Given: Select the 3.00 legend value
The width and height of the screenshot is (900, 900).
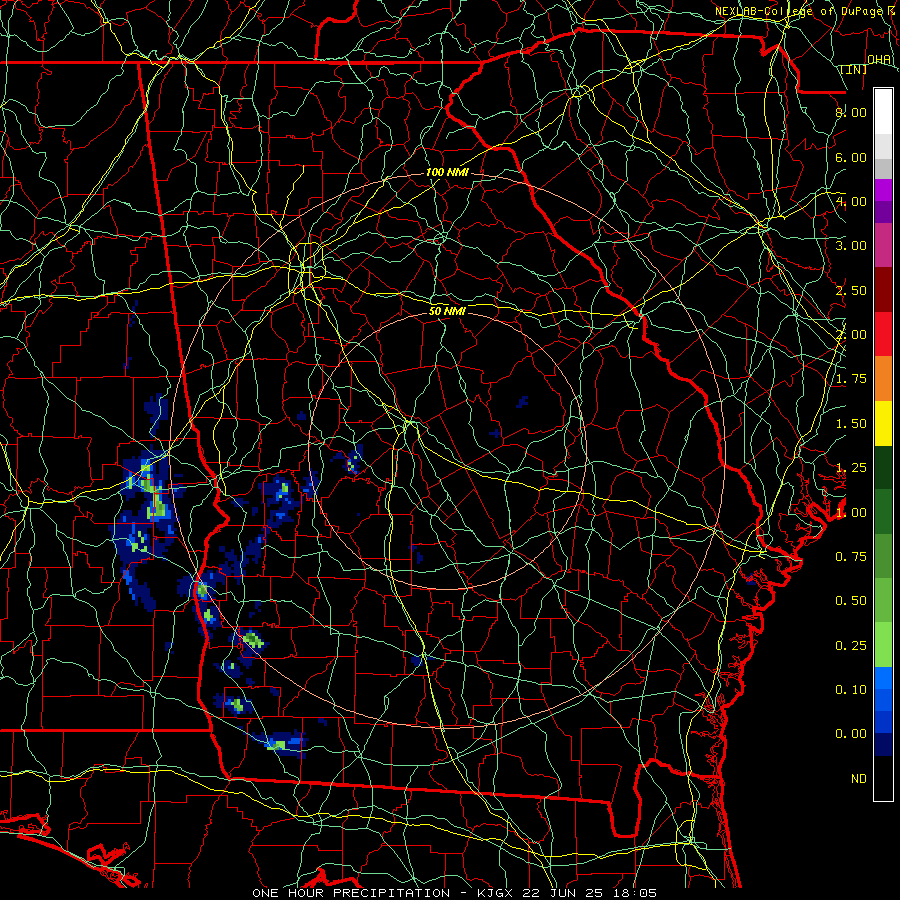Looking at the screenshot, I should coord(851,246).
